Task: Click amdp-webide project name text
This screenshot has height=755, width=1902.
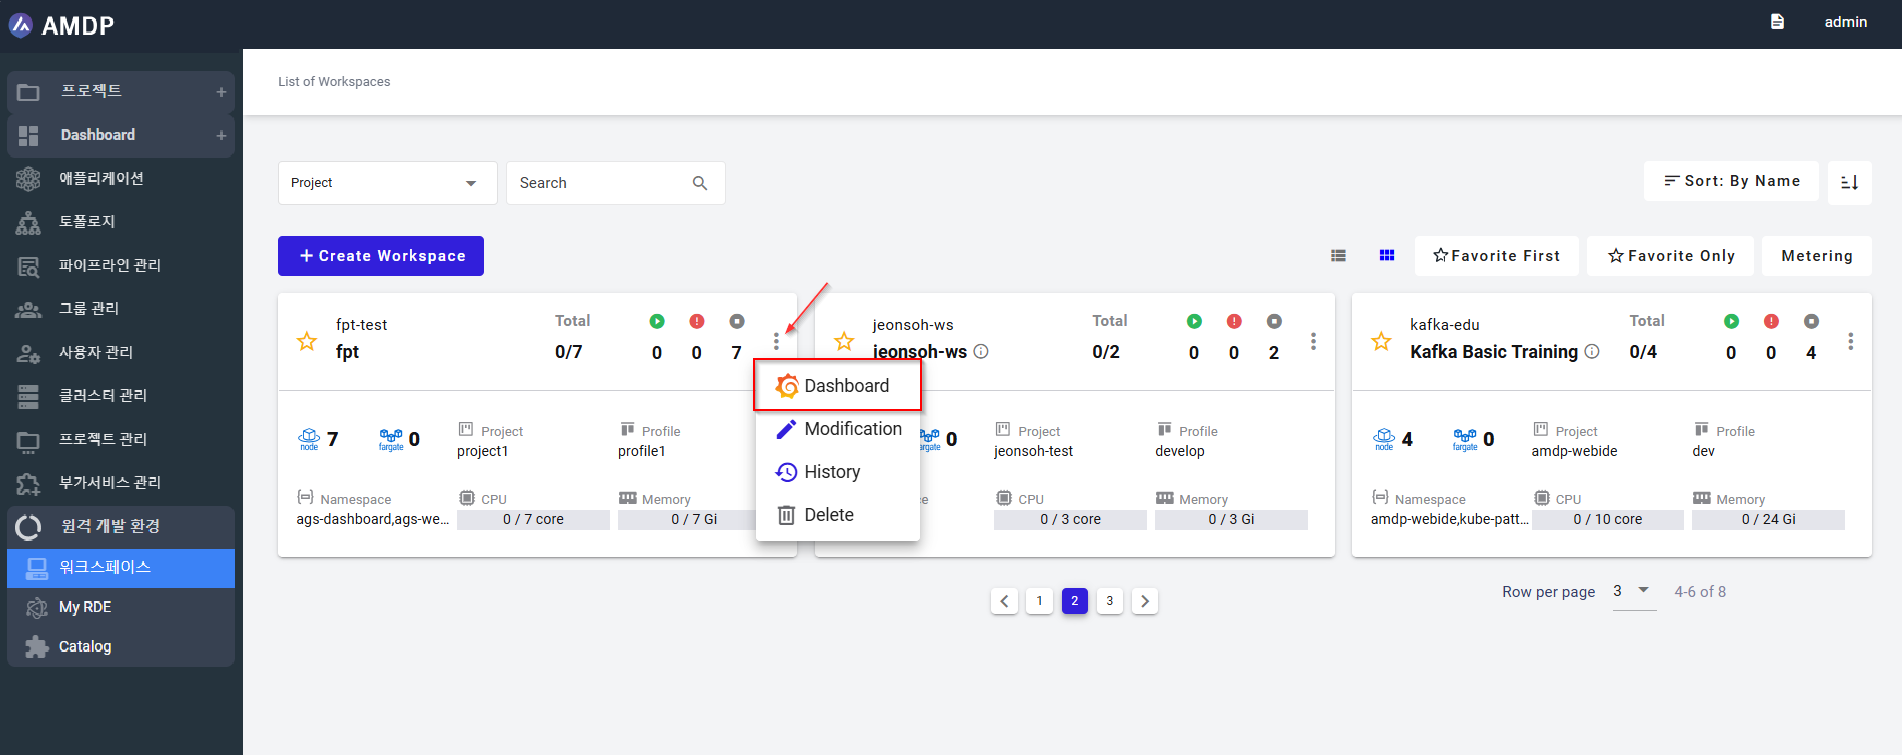Action: 1574,451
